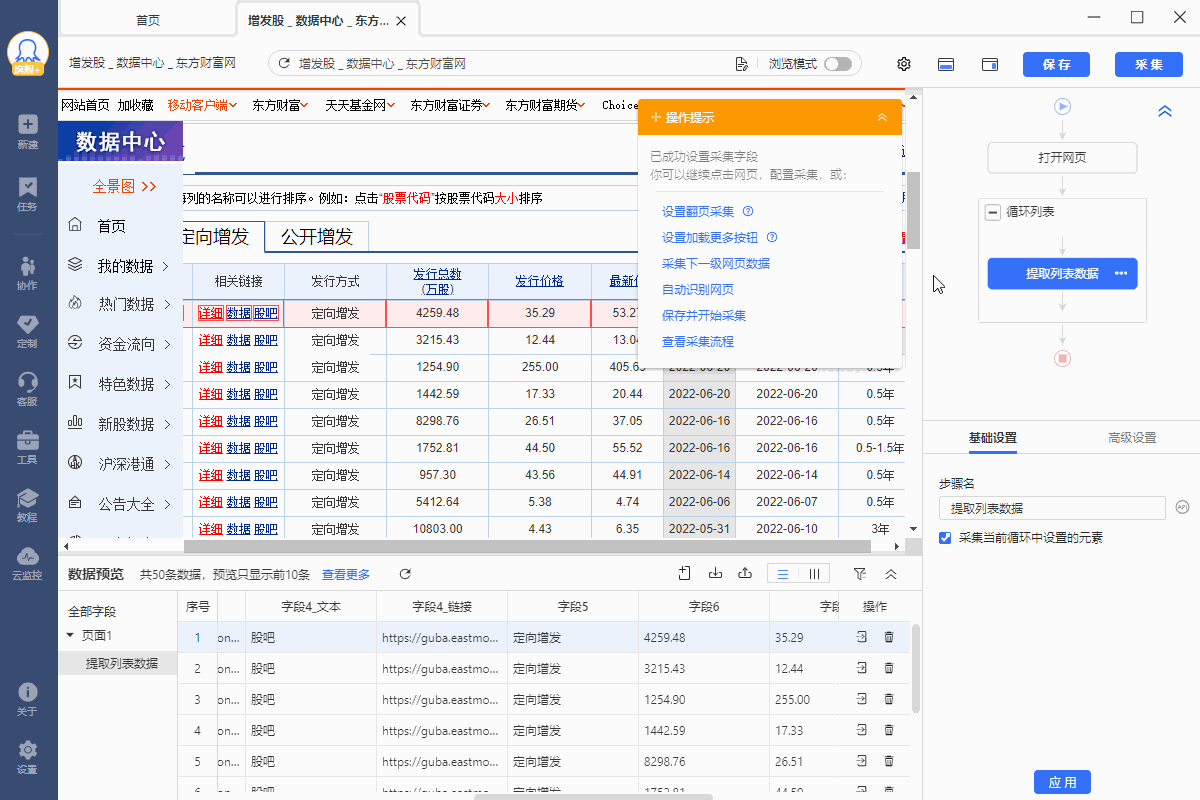
Task: Open 新建 in the left sidebar
Action: 28,131
